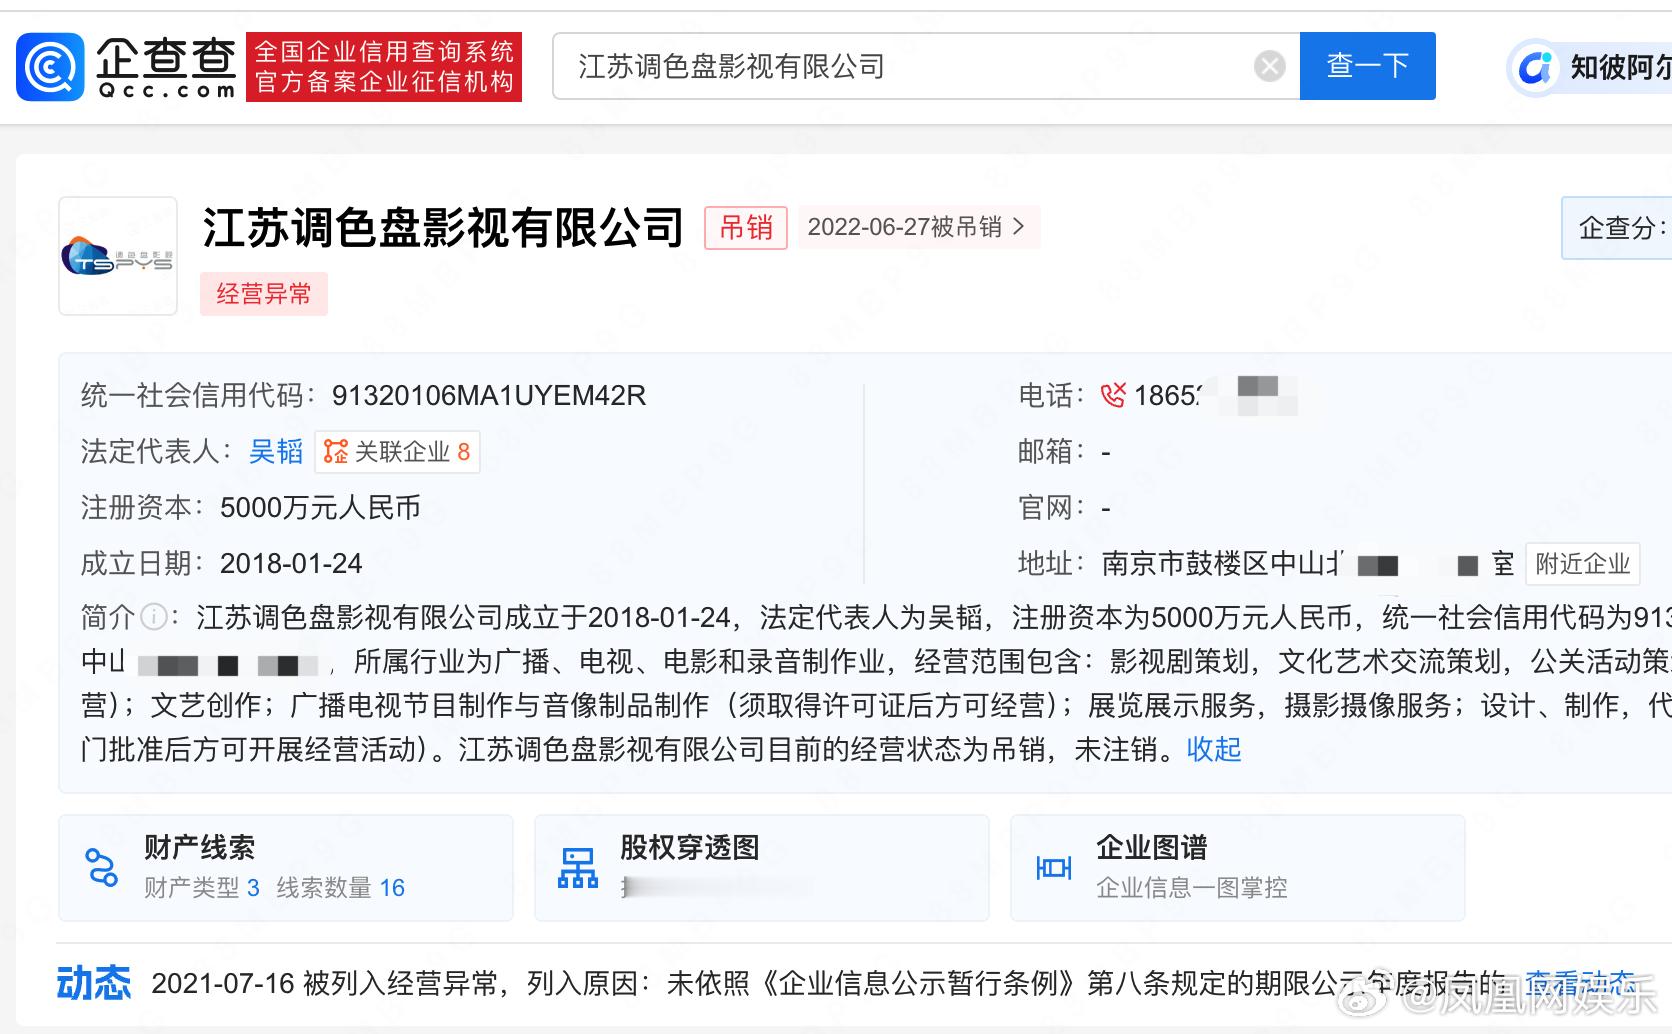
Task: Click the company title 江苏调色盘影视有限公司
Action: pos(443,228)
